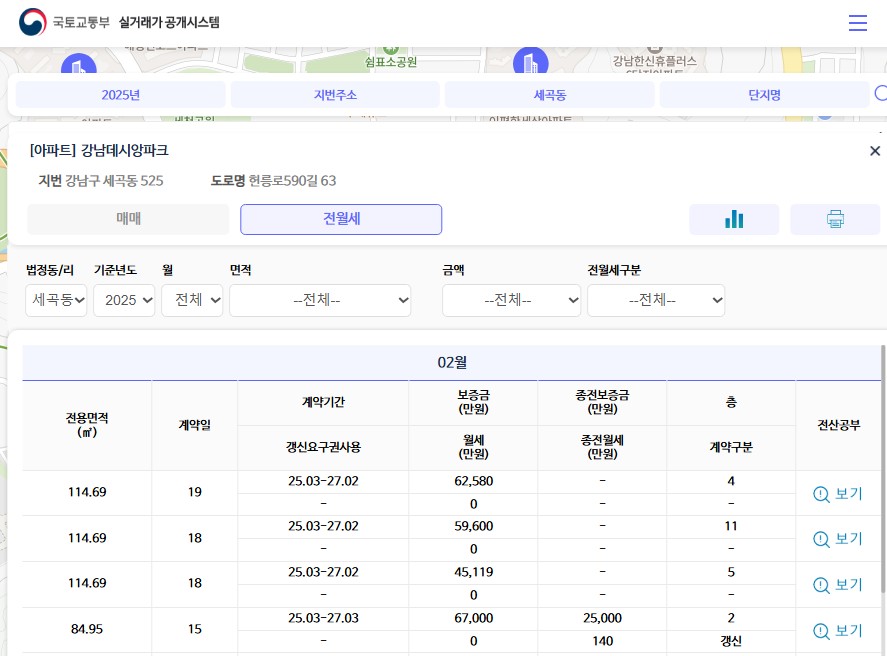Select the 2025년 filter tab
Screen dimensions: 887x656
point(120,94)
